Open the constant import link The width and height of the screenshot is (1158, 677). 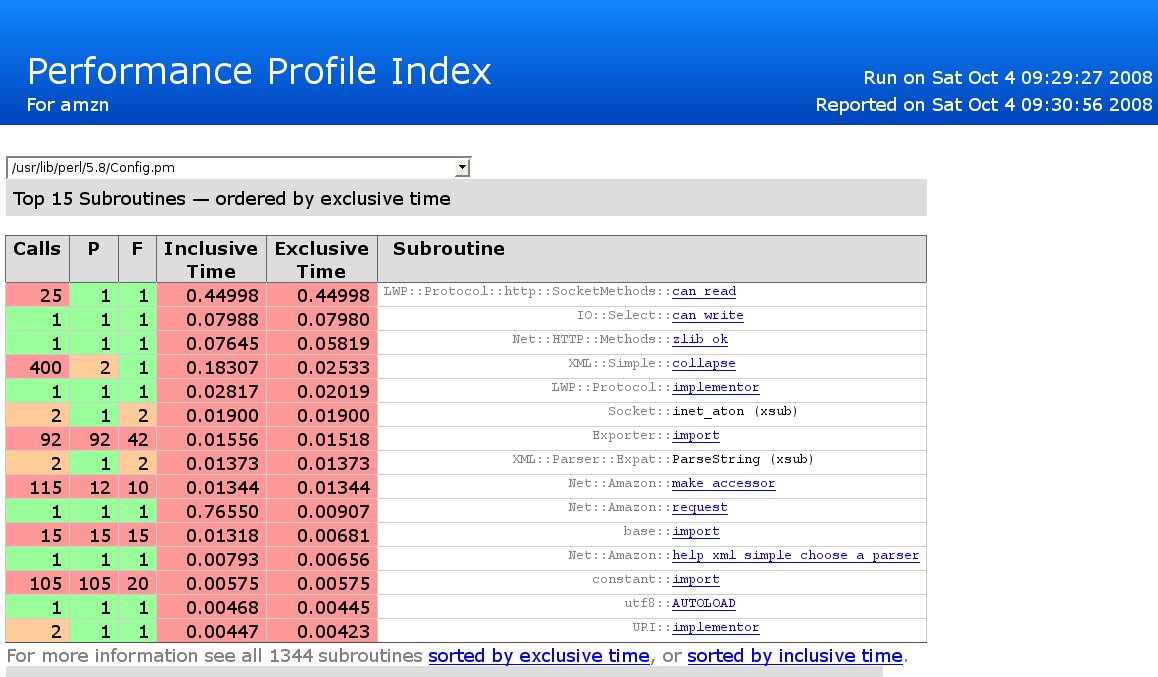696,579
